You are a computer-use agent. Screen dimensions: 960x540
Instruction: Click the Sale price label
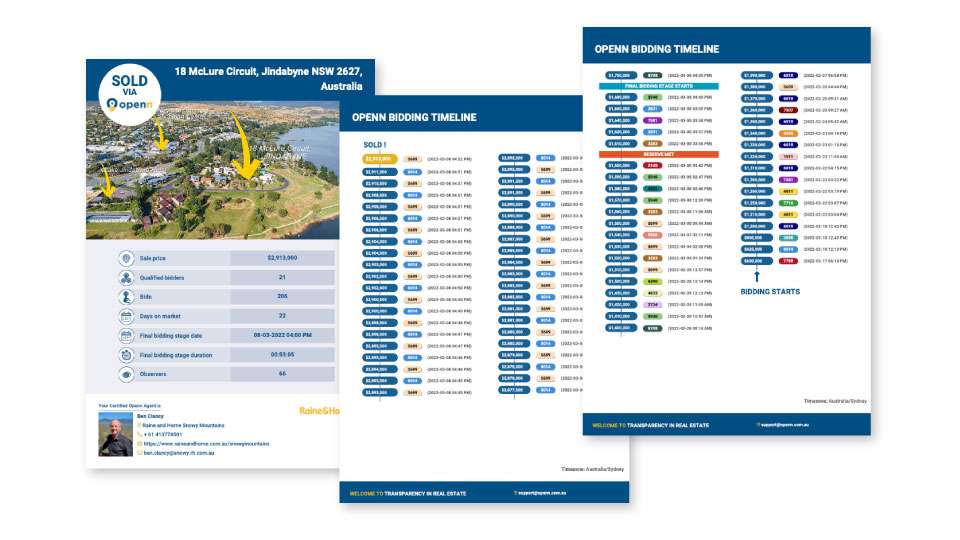[x=152, y=258]
